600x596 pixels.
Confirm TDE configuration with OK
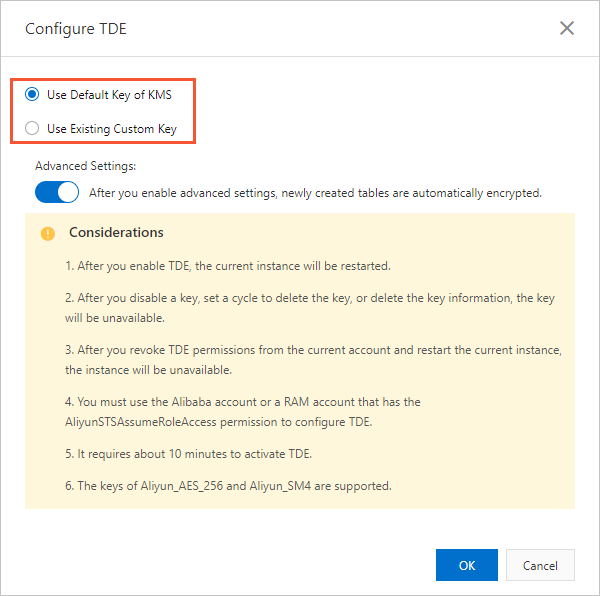pos(466,565)
